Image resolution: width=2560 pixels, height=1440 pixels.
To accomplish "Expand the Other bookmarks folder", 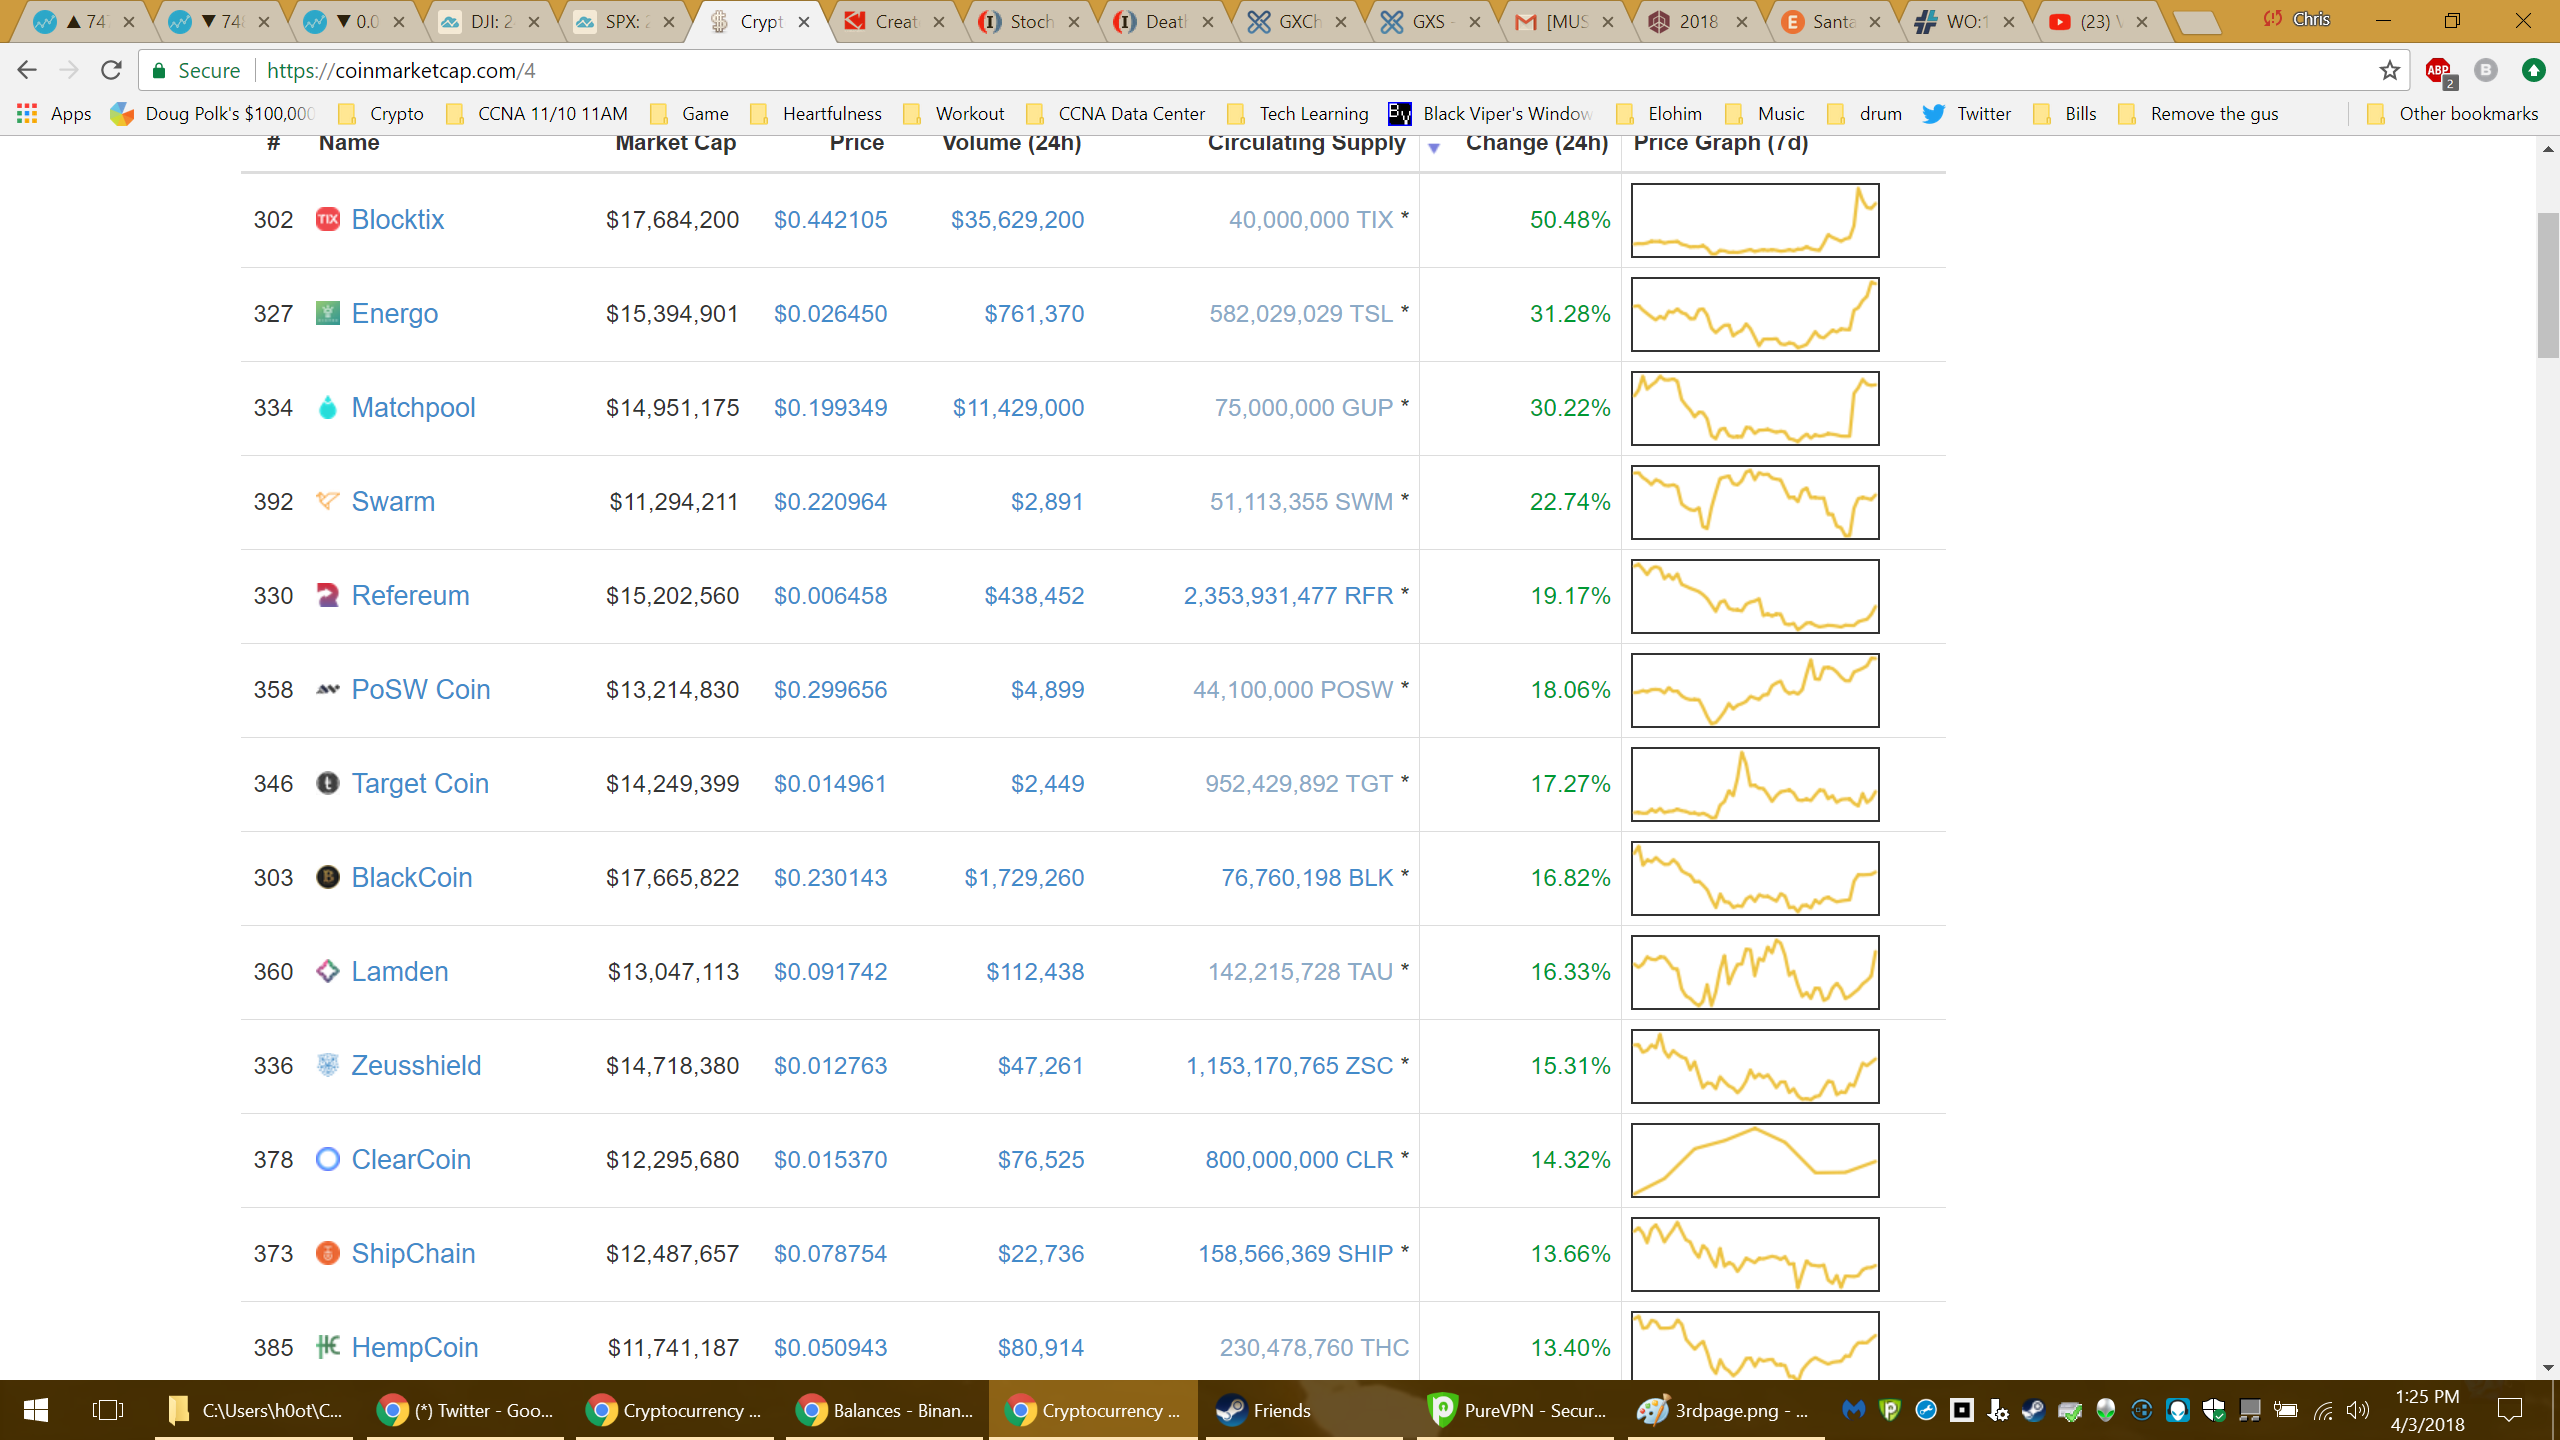I will pyautogui.click(x=2453, y=113).
